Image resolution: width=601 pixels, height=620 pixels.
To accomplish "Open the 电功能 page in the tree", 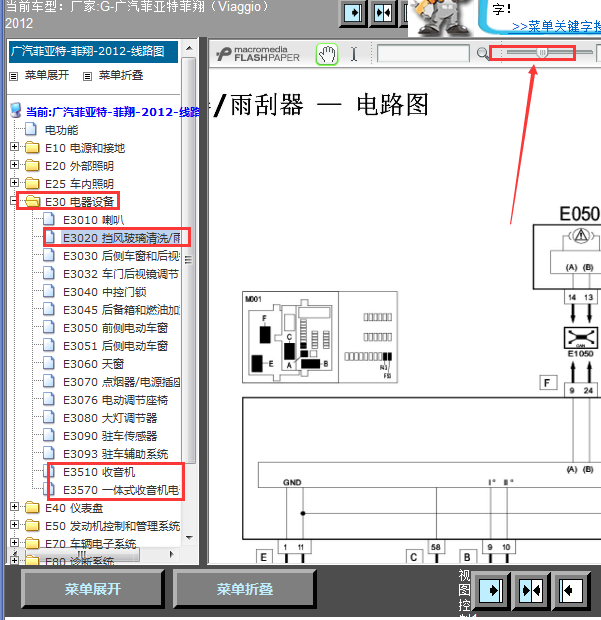I will [x=61, y=130].
